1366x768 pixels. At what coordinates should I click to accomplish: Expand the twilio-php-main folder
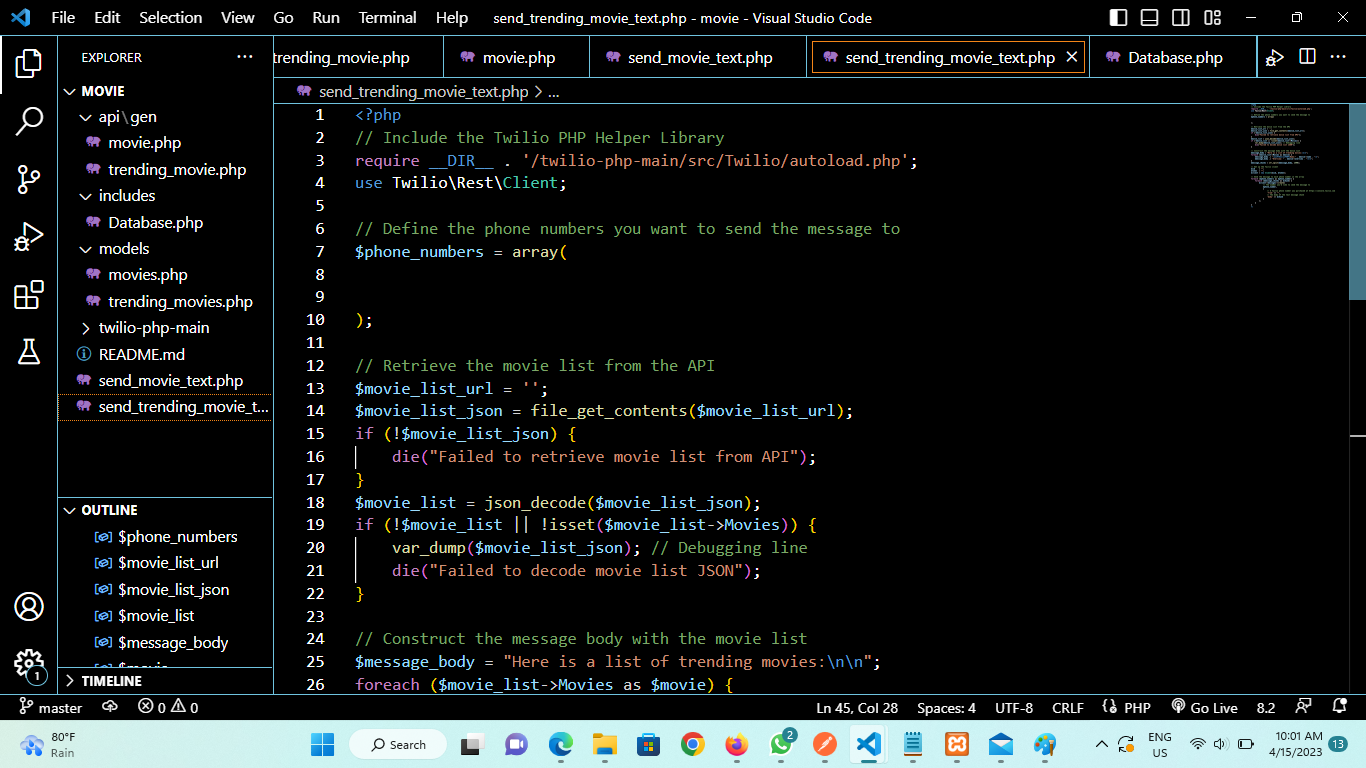[x=86, y=327]
